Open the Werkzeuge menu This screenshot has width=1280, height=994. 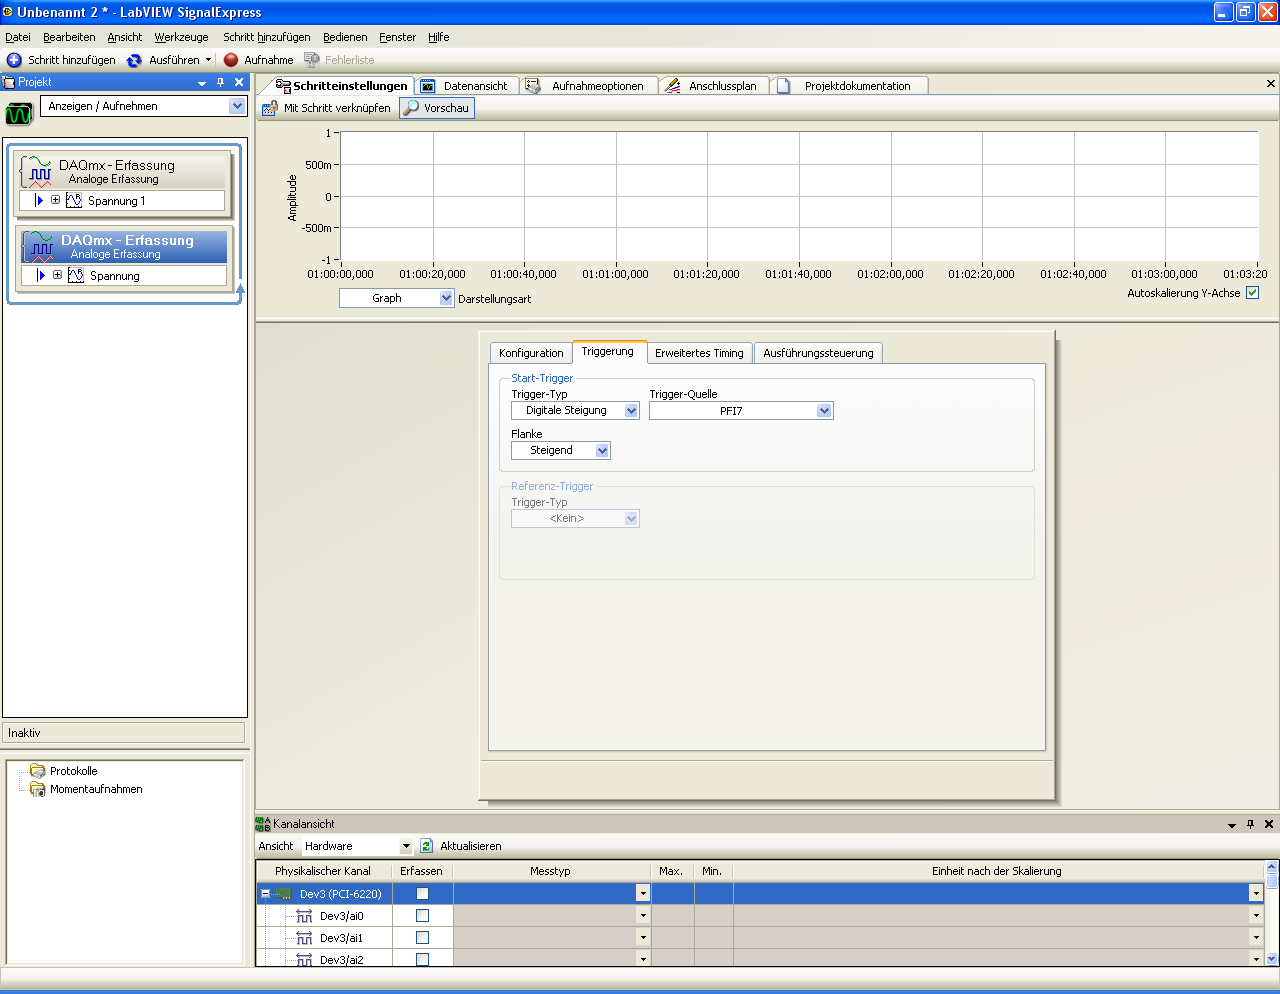coord(181,37)
